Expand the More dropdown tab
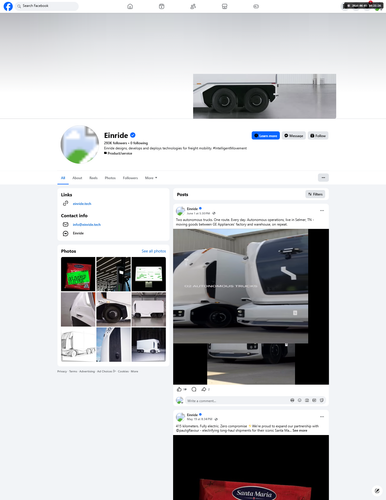This screenshot has height=500, width=386. (x=151, y=178)
